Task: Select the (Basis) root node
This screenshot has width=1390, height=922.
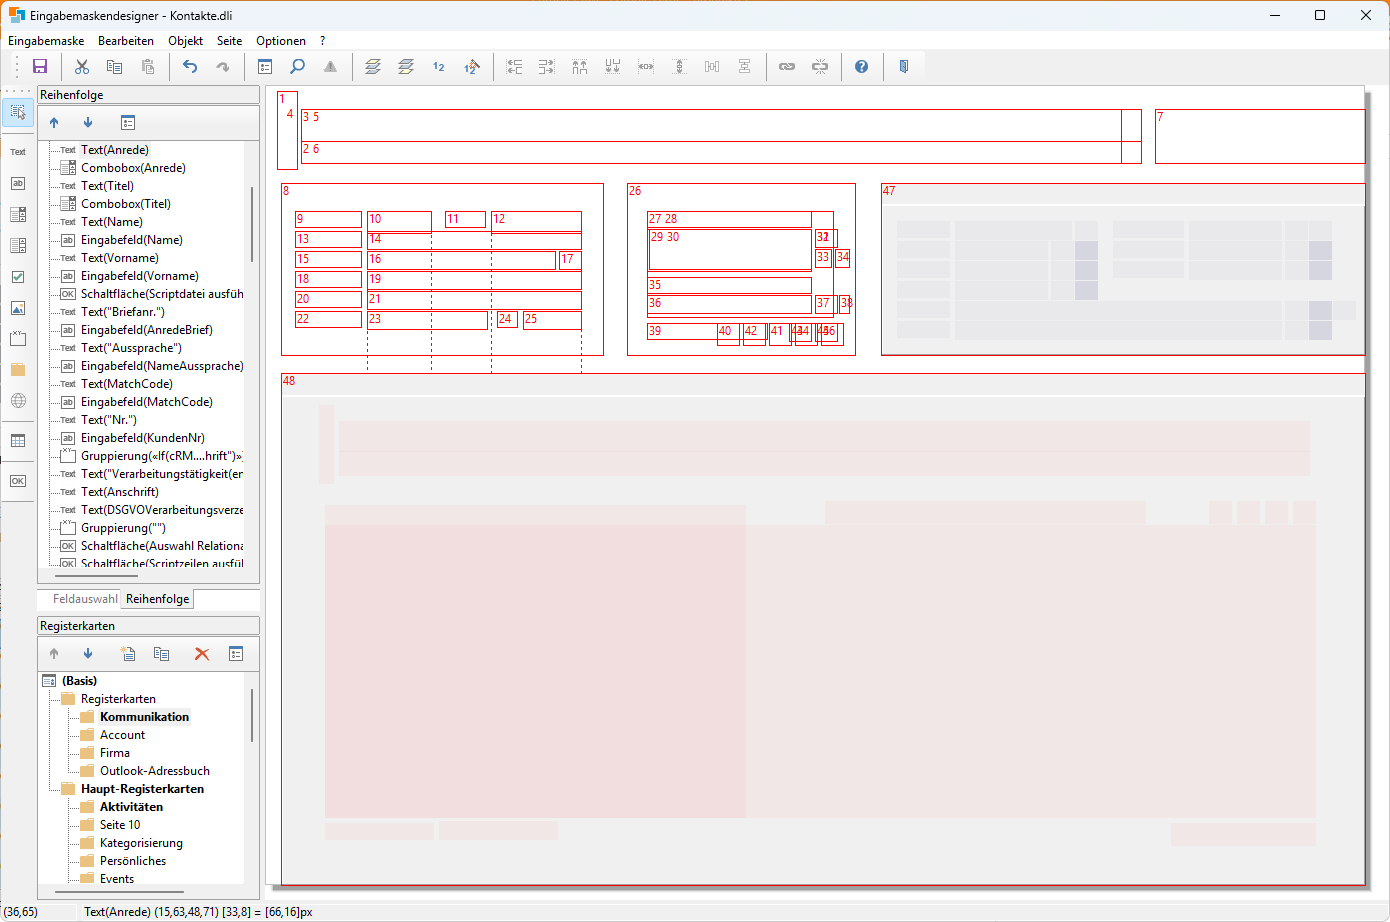Action: [x=79, y=681]
